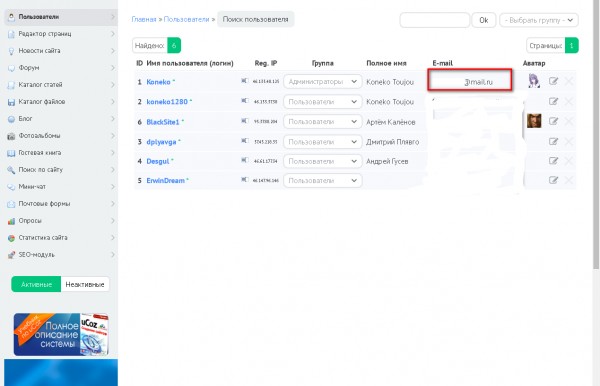Select the full name Андрей Гусев

[x=387, y=161]
